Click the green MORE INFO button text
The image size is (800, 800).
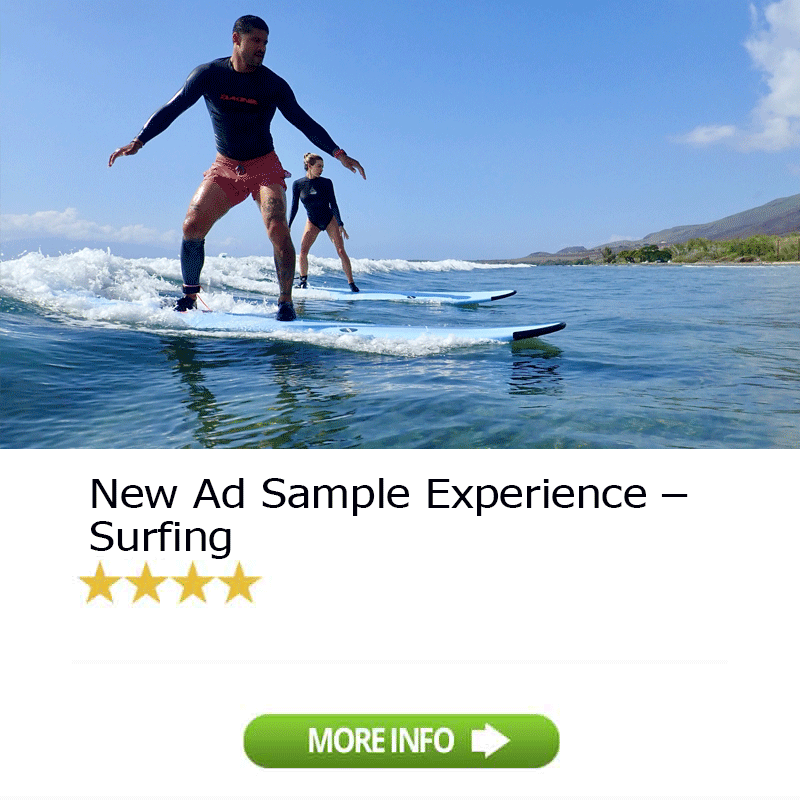point(381,740)
